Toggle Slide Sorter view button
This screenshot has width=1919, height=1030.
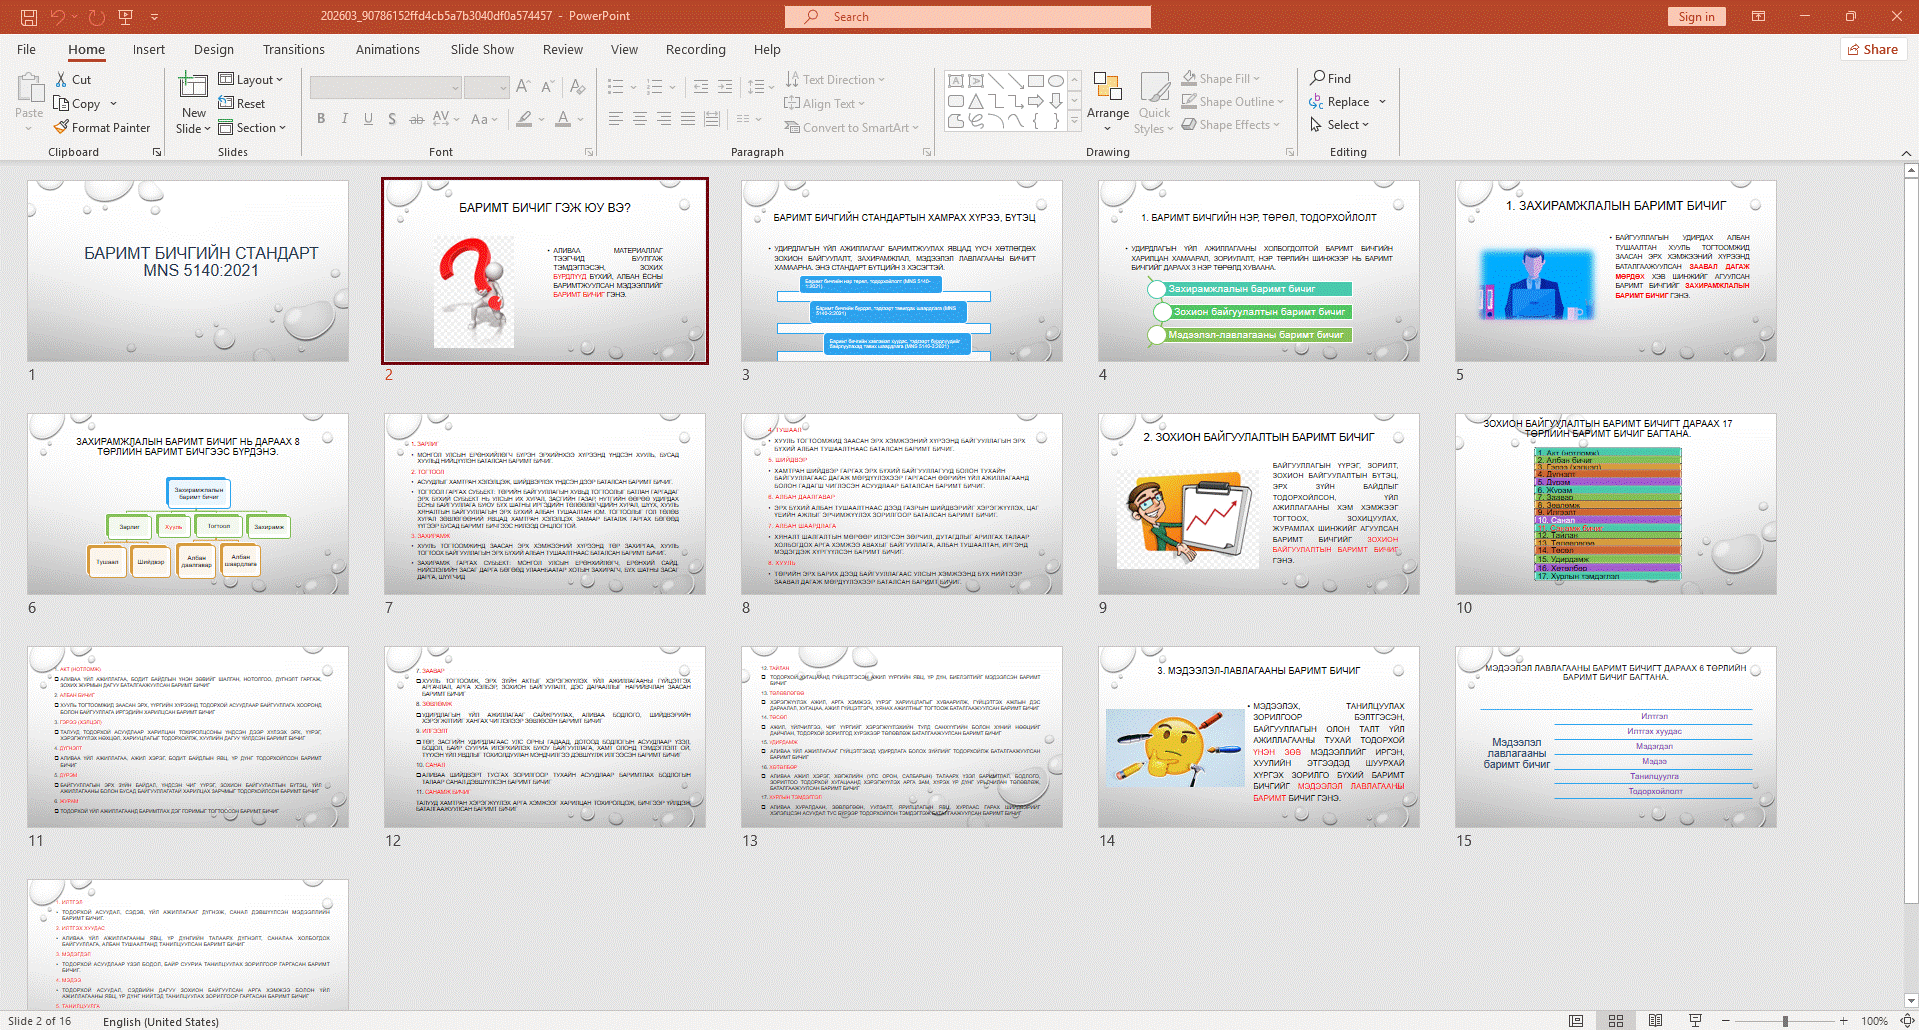[1615, 1021]
